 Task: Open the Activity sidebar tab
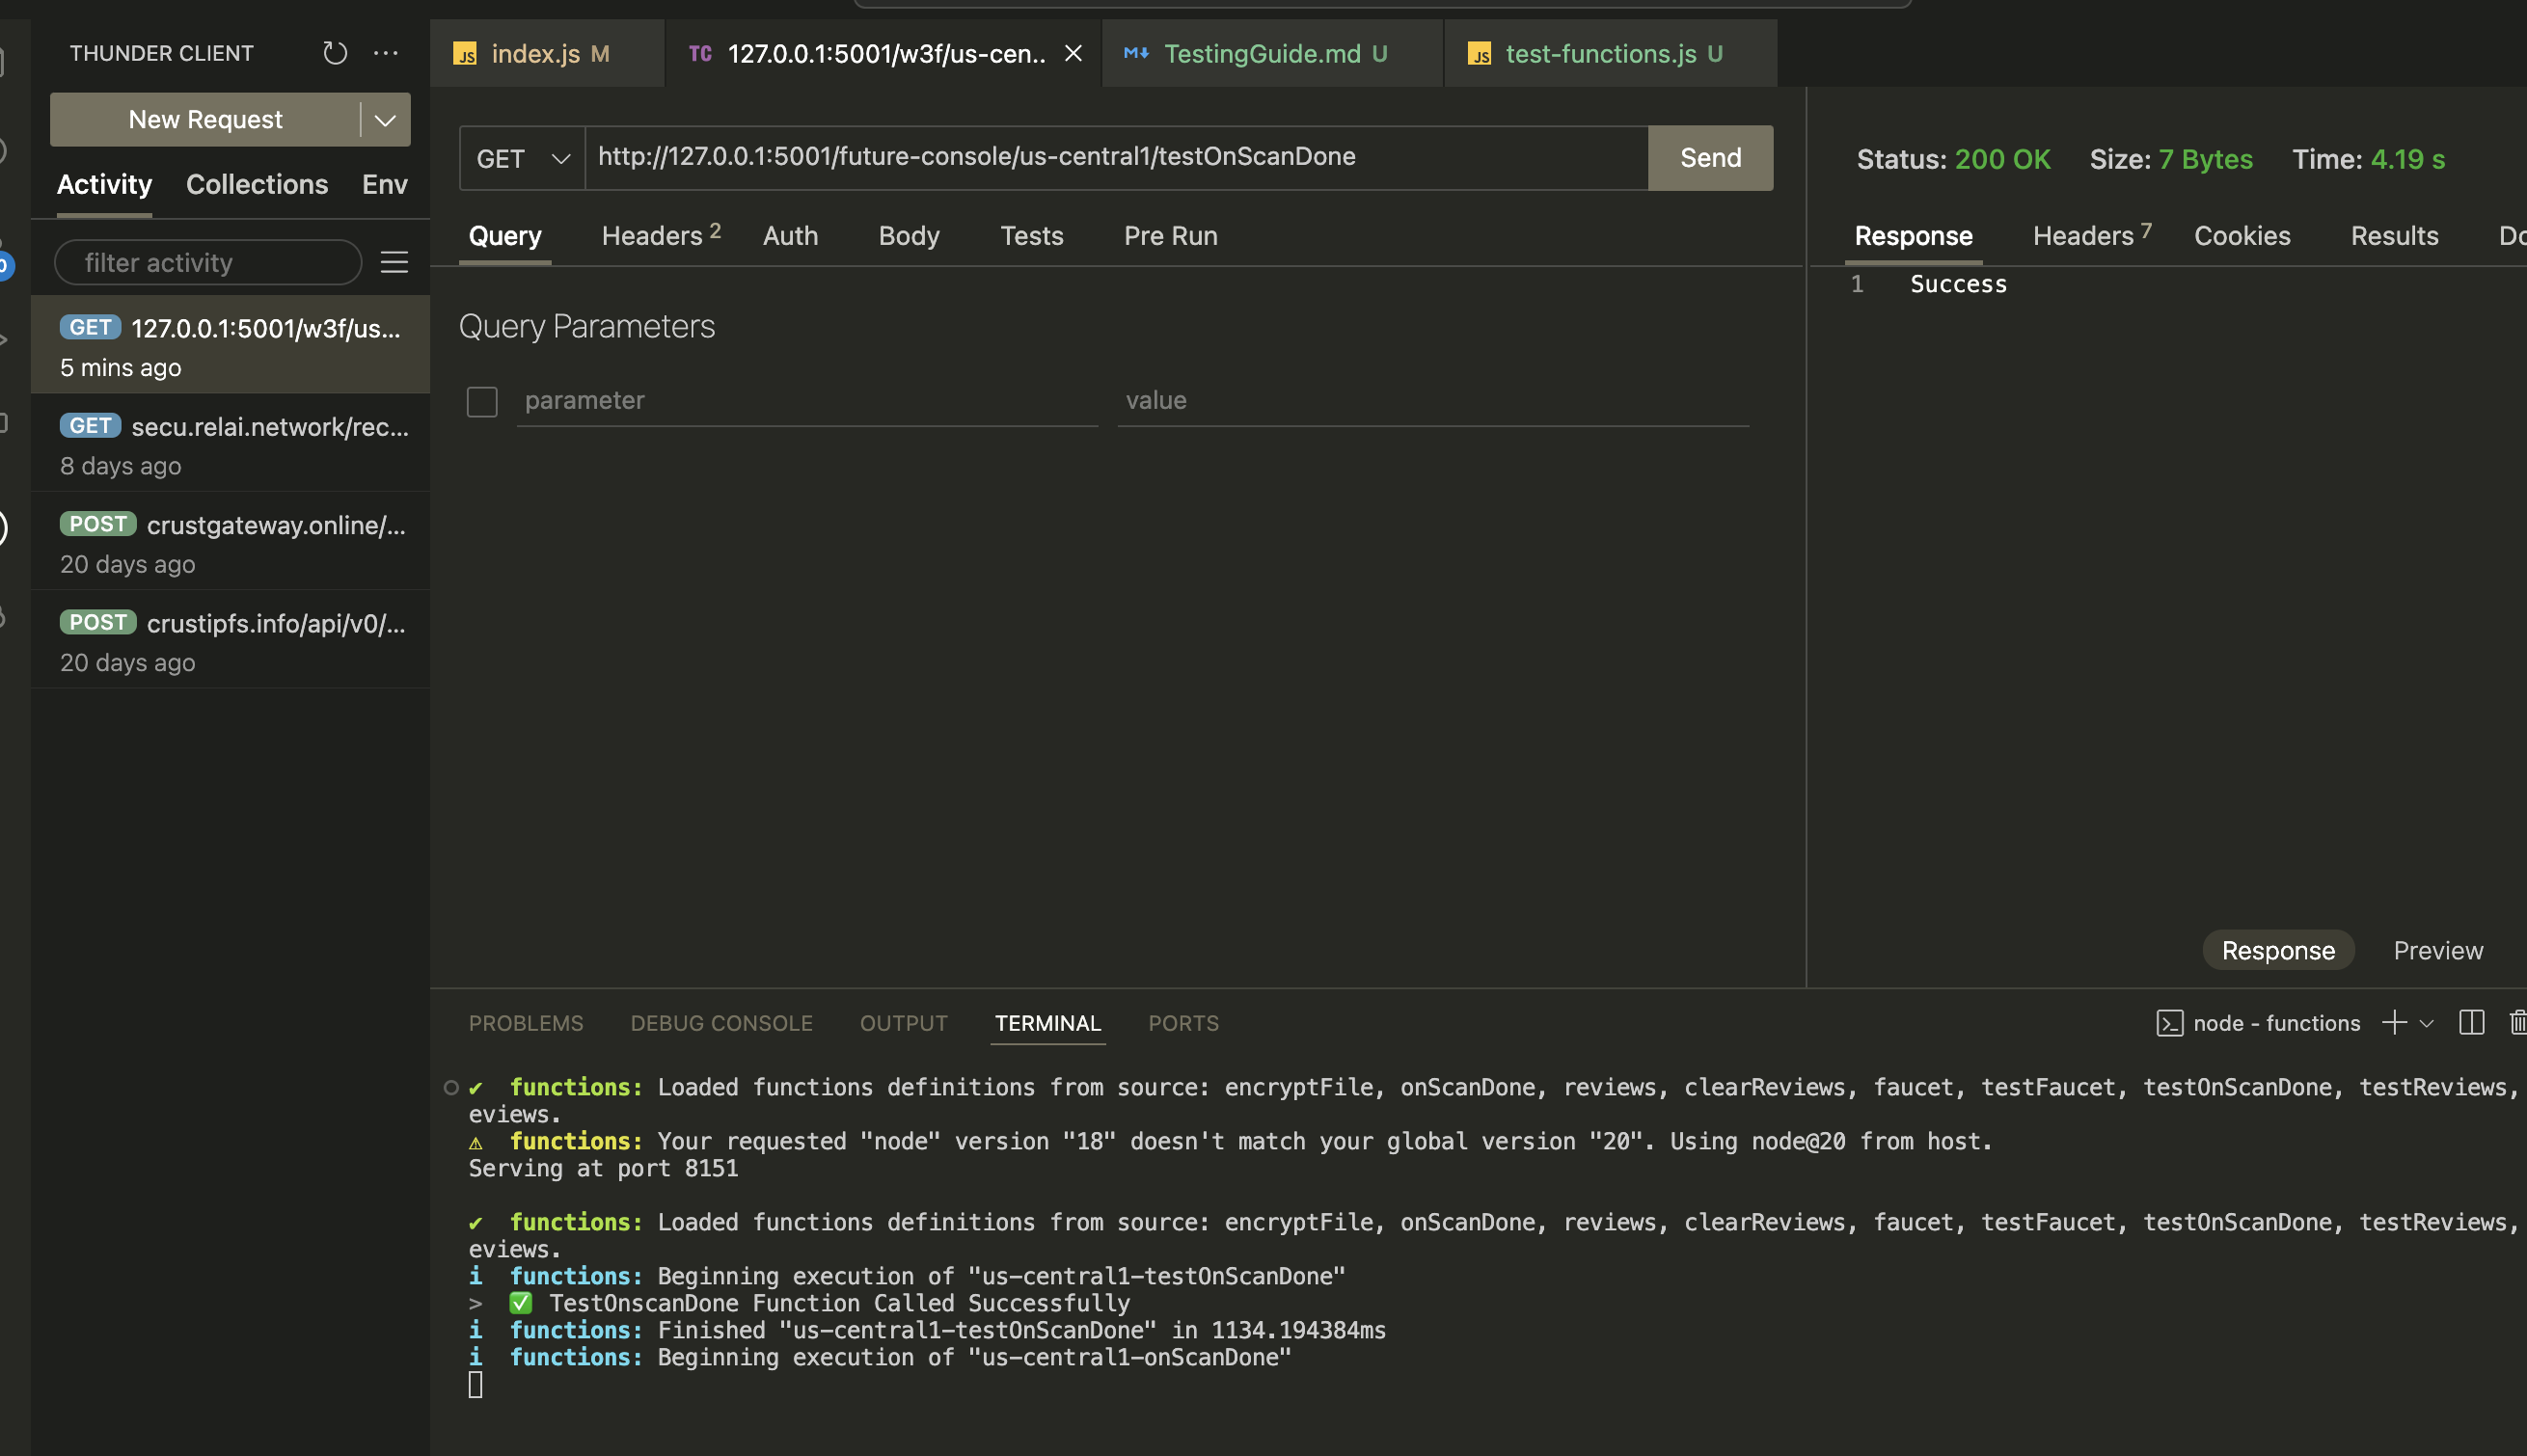coord(104,184)
